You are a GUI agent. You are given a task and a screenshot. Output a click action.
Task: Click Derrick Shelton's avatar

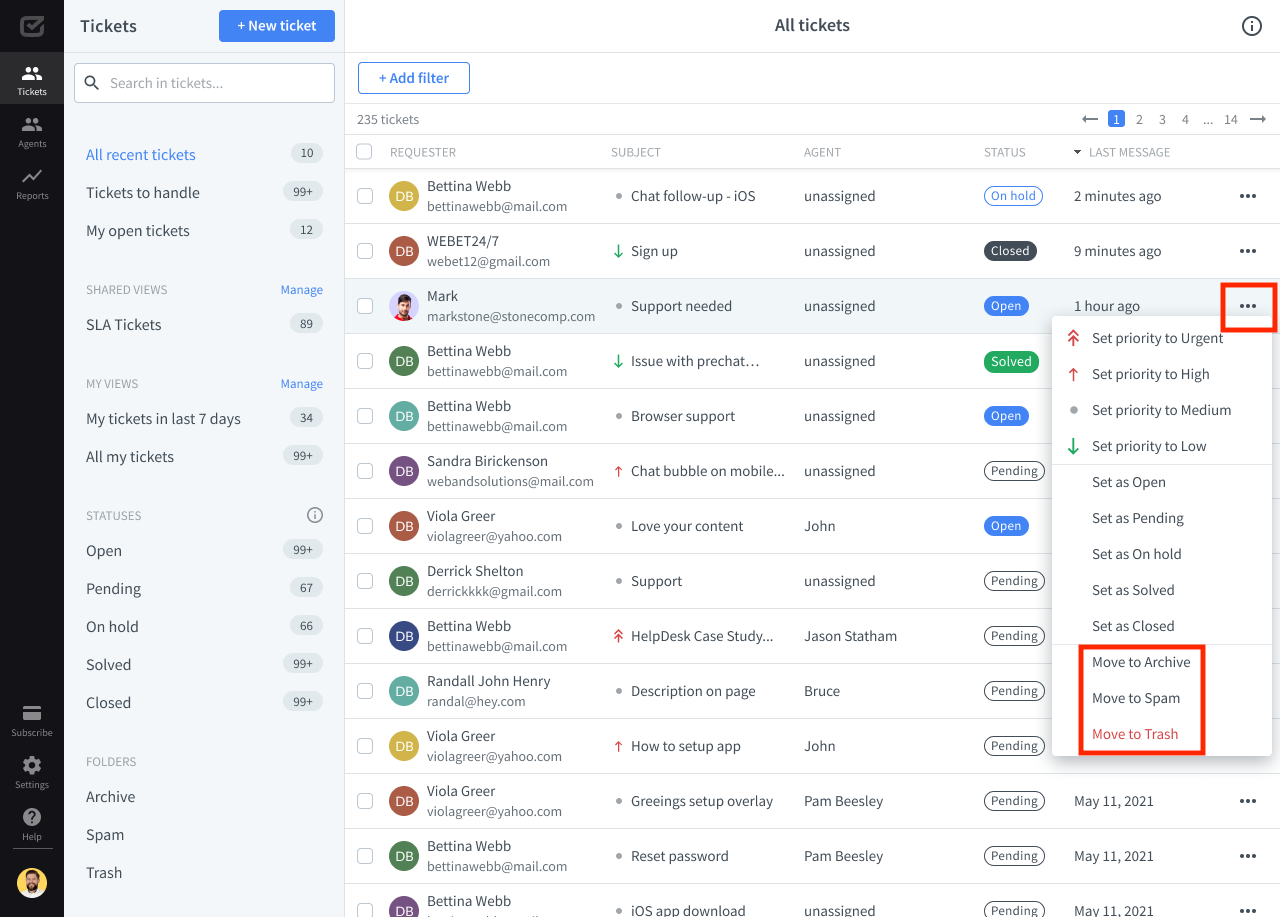[404, 581]
